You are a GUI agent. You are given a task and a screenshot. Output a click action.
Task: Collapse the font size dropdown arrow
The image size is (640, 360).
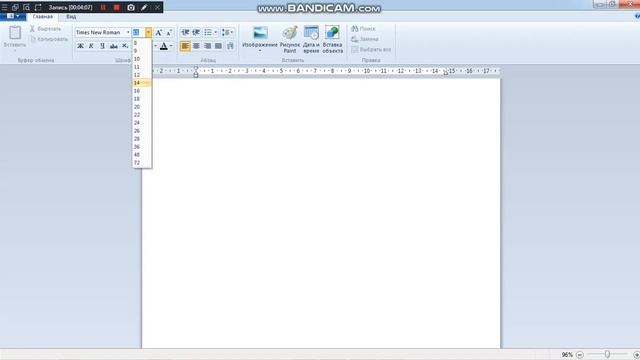coord(148,32)
